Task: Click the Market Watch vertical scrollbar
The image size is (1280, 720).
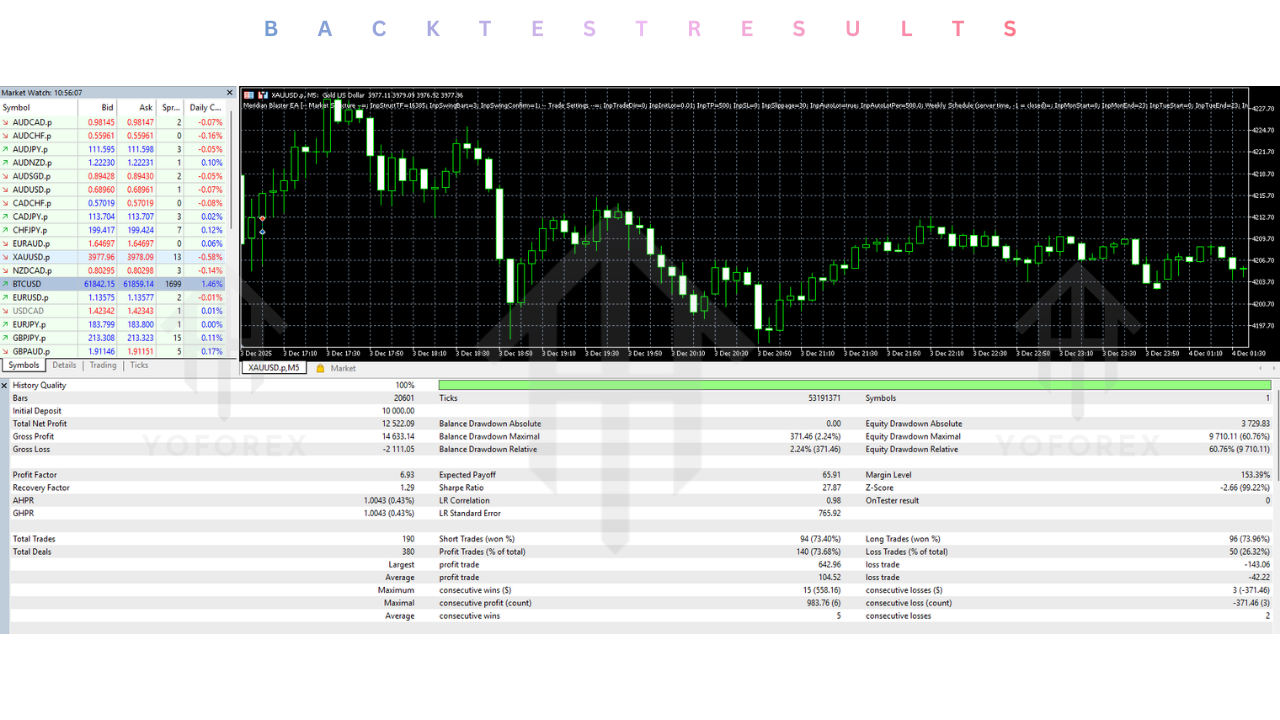Action: 232,170
